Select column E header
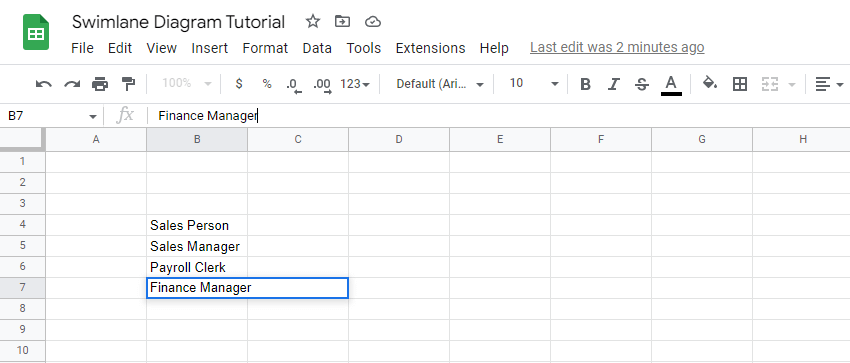 pyautogui.click(x=500, y=139)
